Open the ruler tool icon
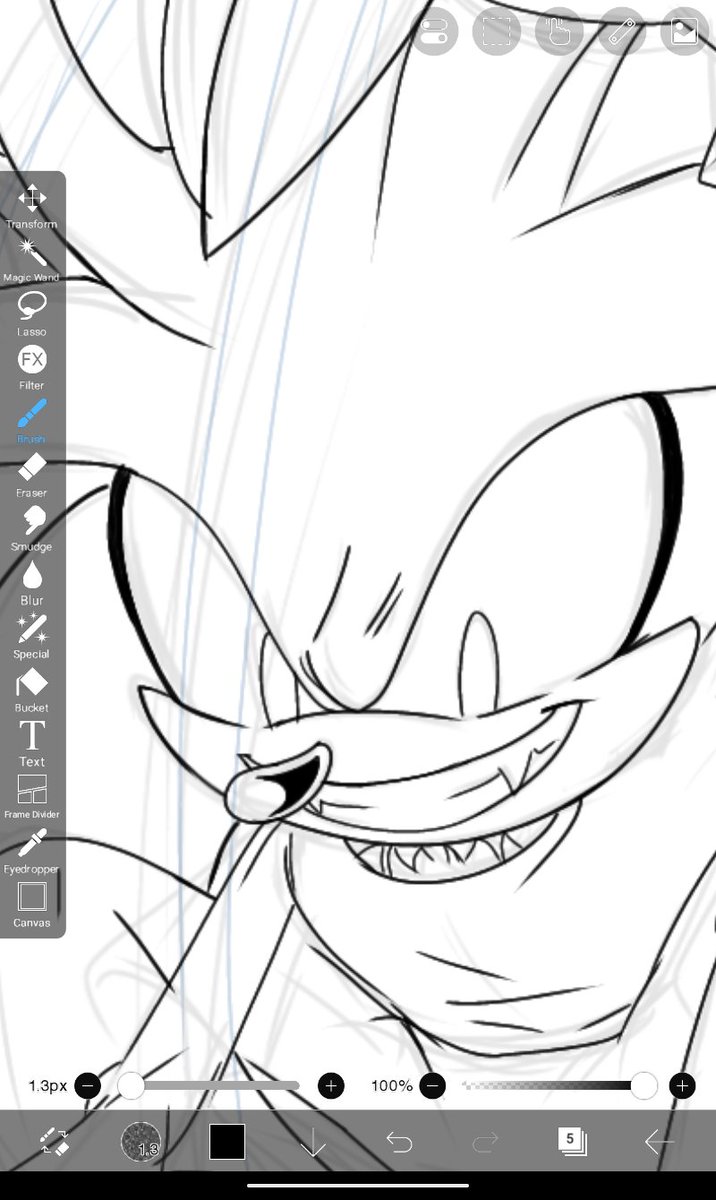The height and width of the screenshot is (1200, 716). (x=622, y=32)
